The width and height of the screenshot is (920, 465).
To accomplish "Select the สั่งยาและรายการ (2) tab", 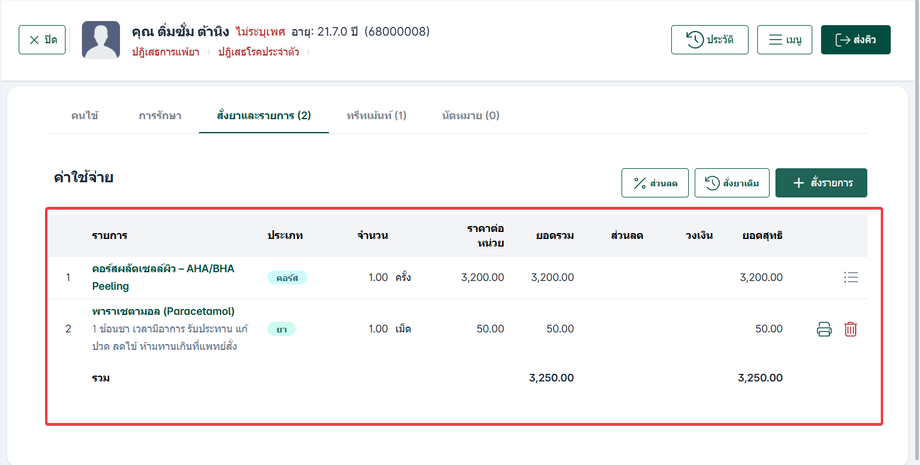I will click(263, 116).
